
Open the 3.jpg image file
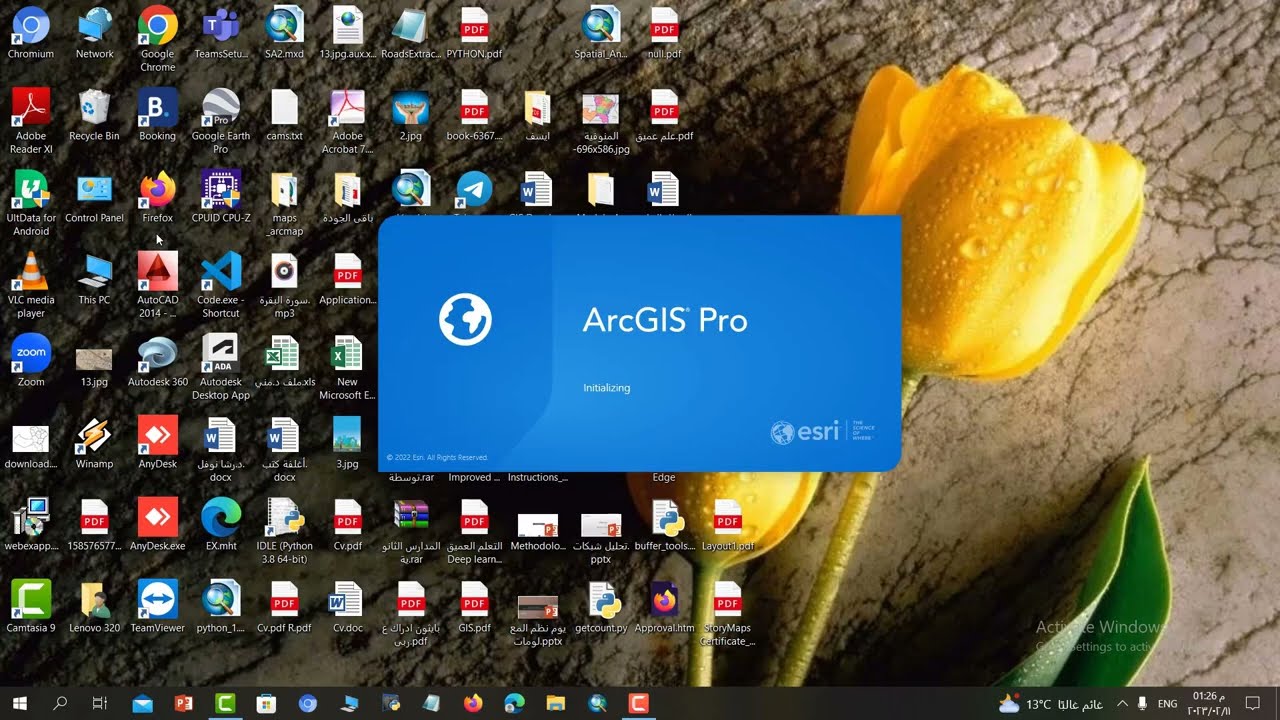pyautogui.click(x=347, y=443)
